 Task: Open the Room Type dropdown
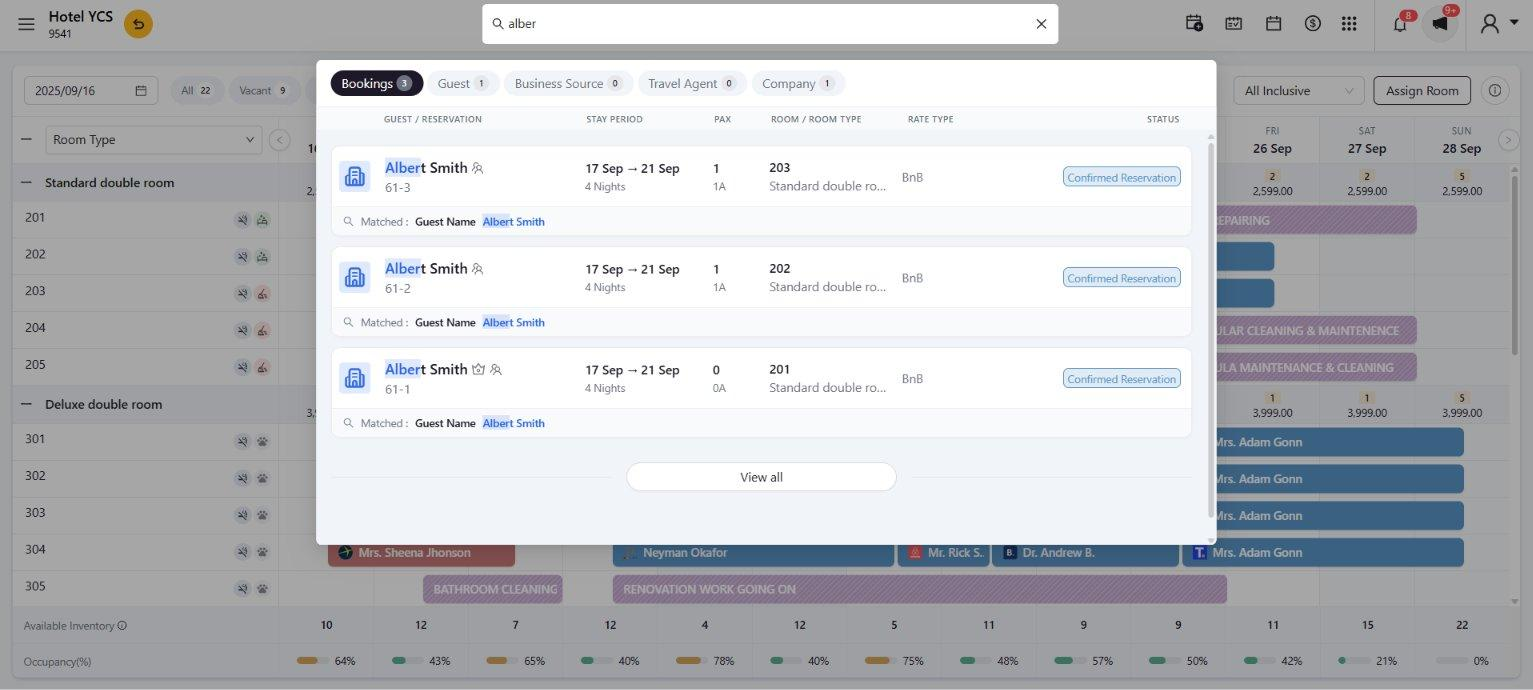pyautogui.click(x=154, y=140)
